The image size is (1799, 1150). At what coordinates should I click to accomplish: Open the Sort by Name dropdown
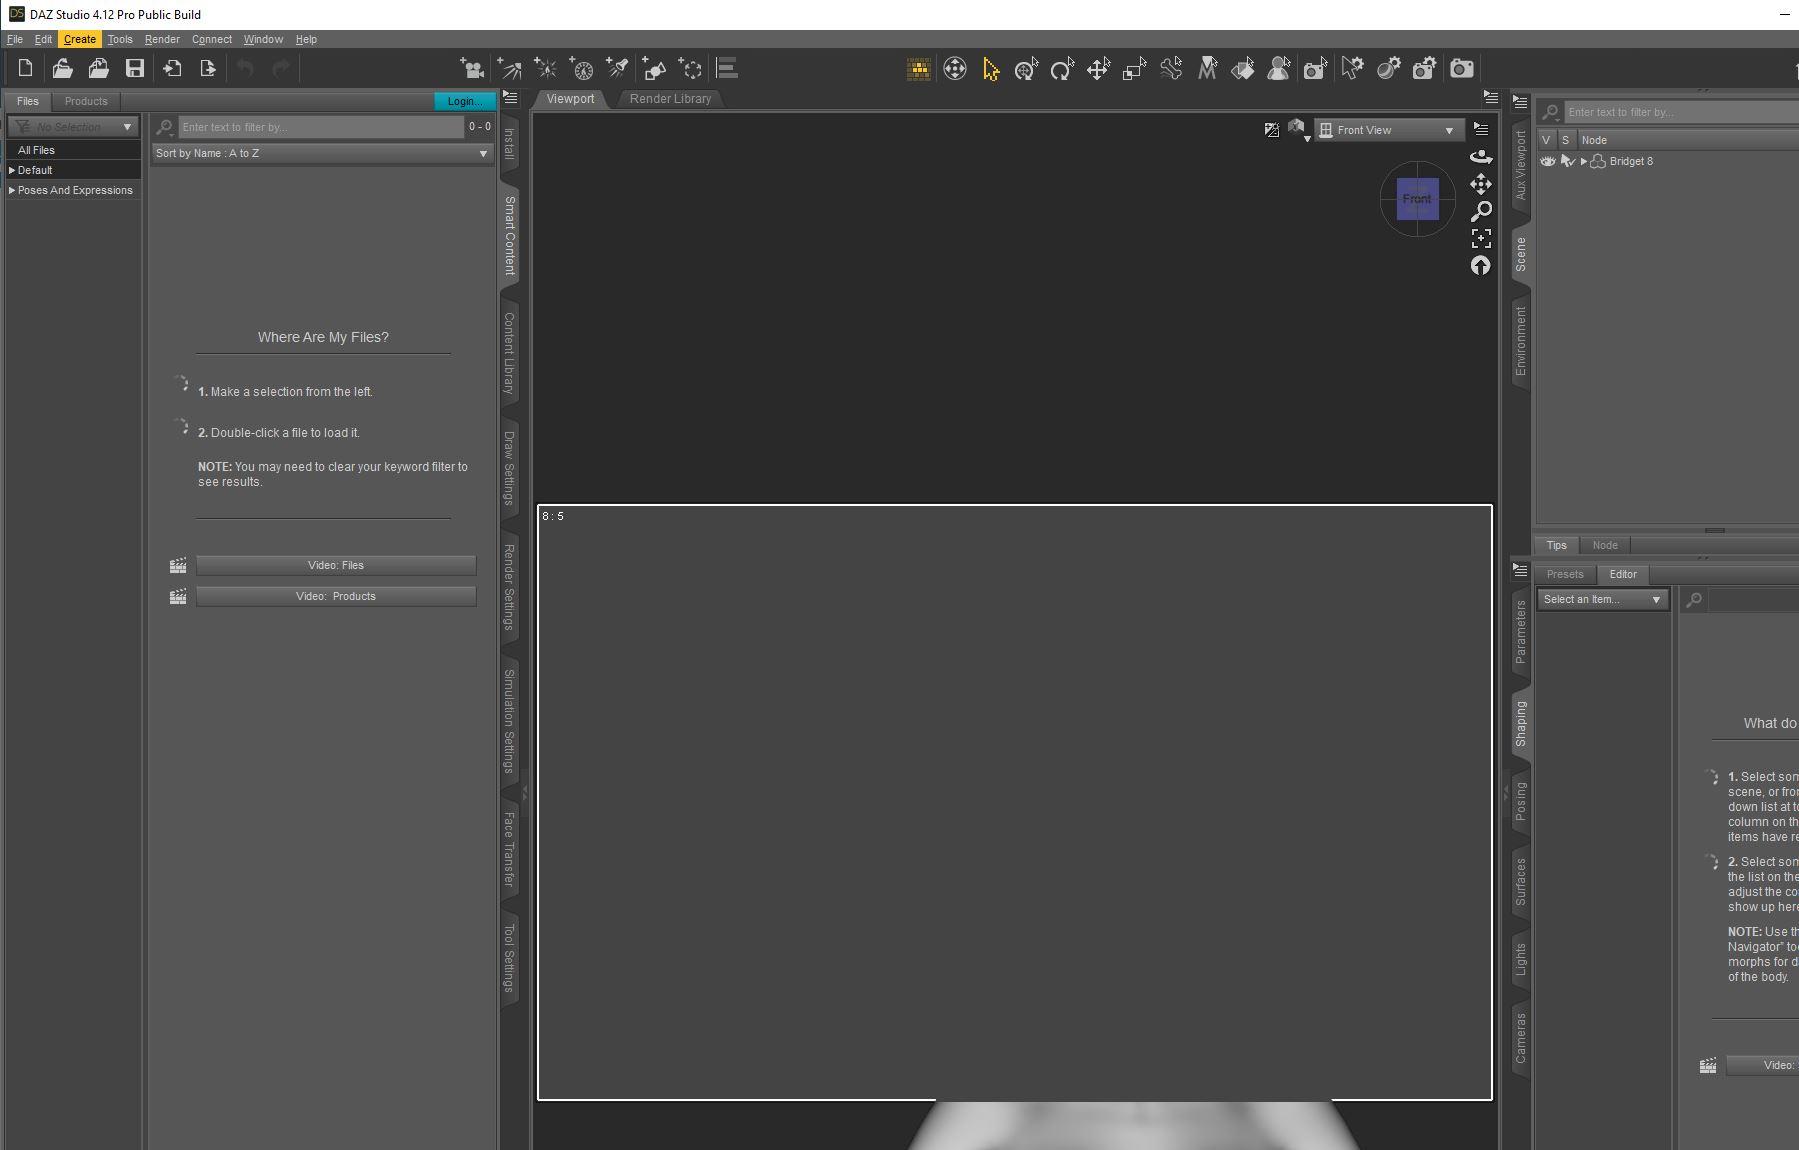click(322, 153)
